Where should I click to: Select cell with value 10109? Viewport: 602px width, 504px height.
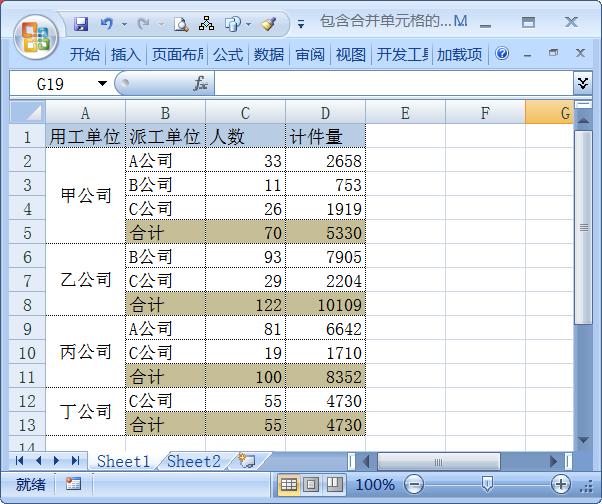[325, 304]
